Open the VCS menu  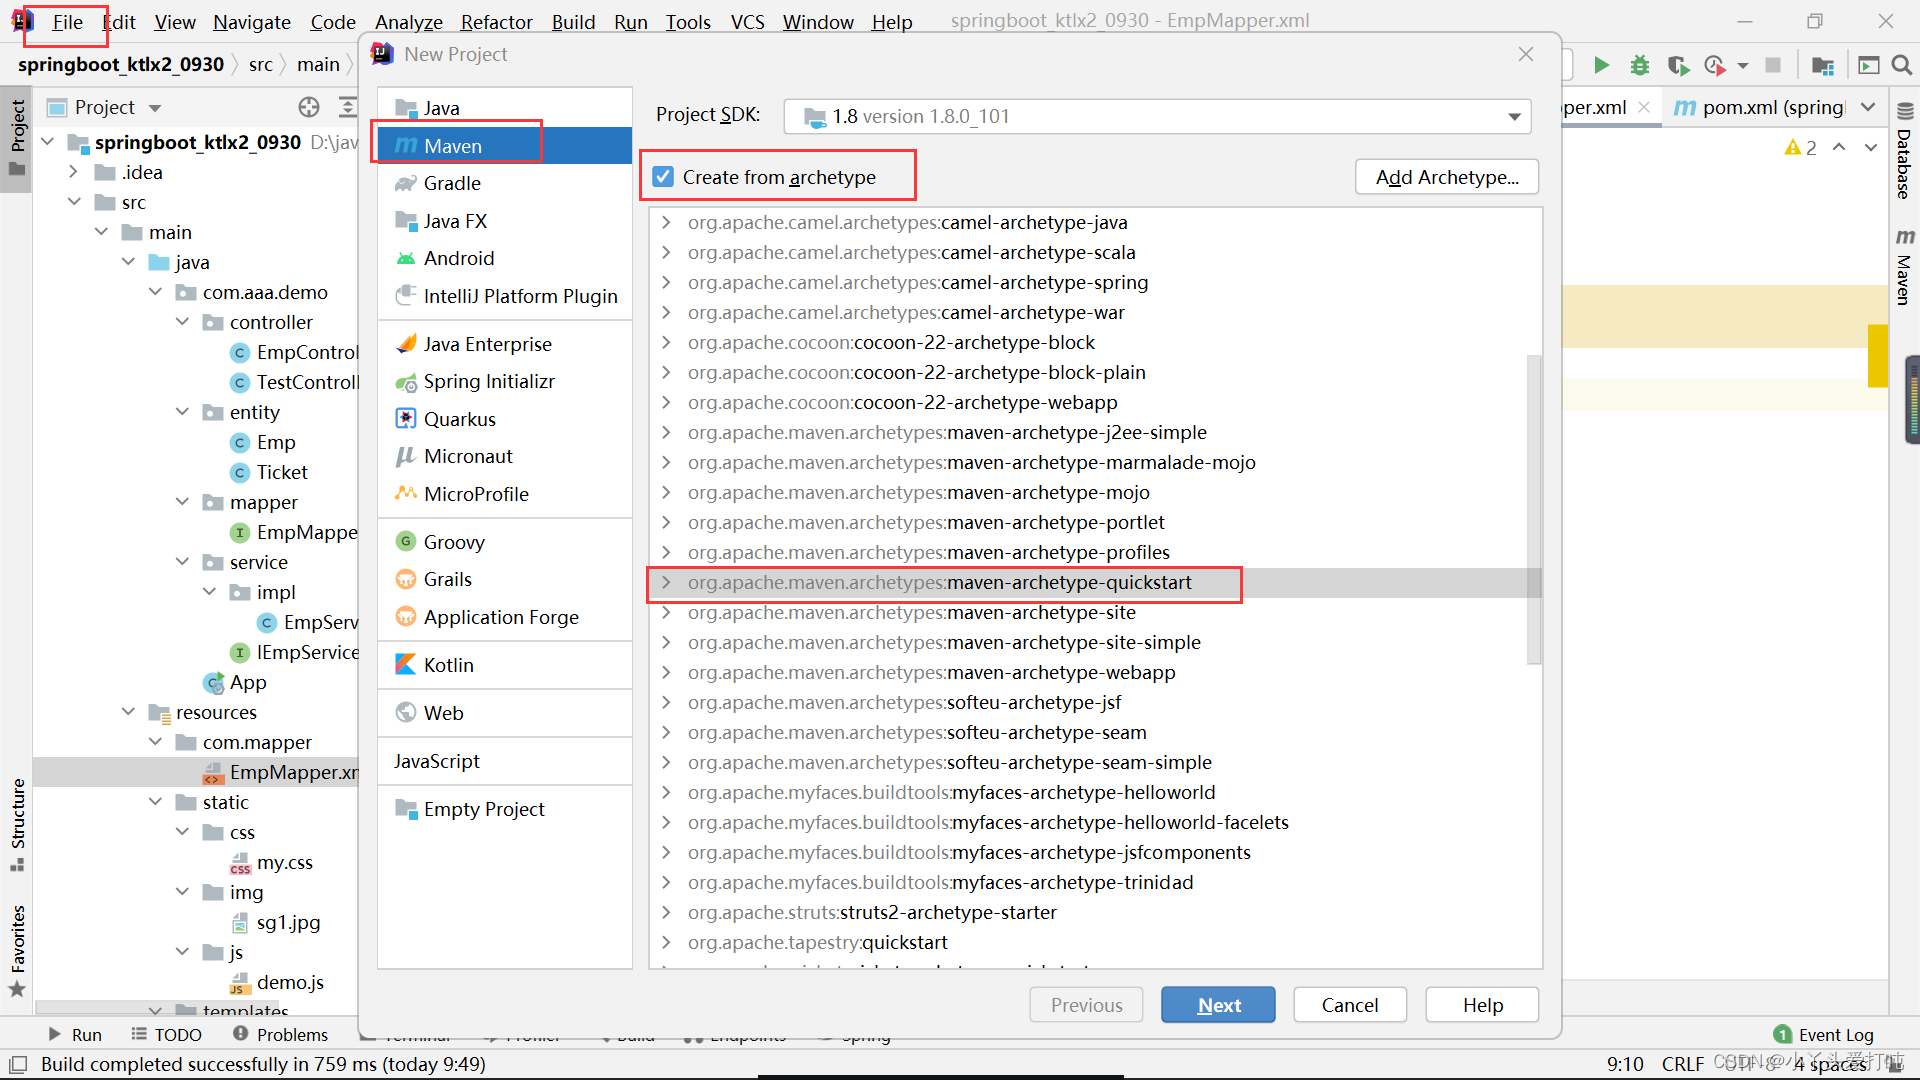pos(747,22)
